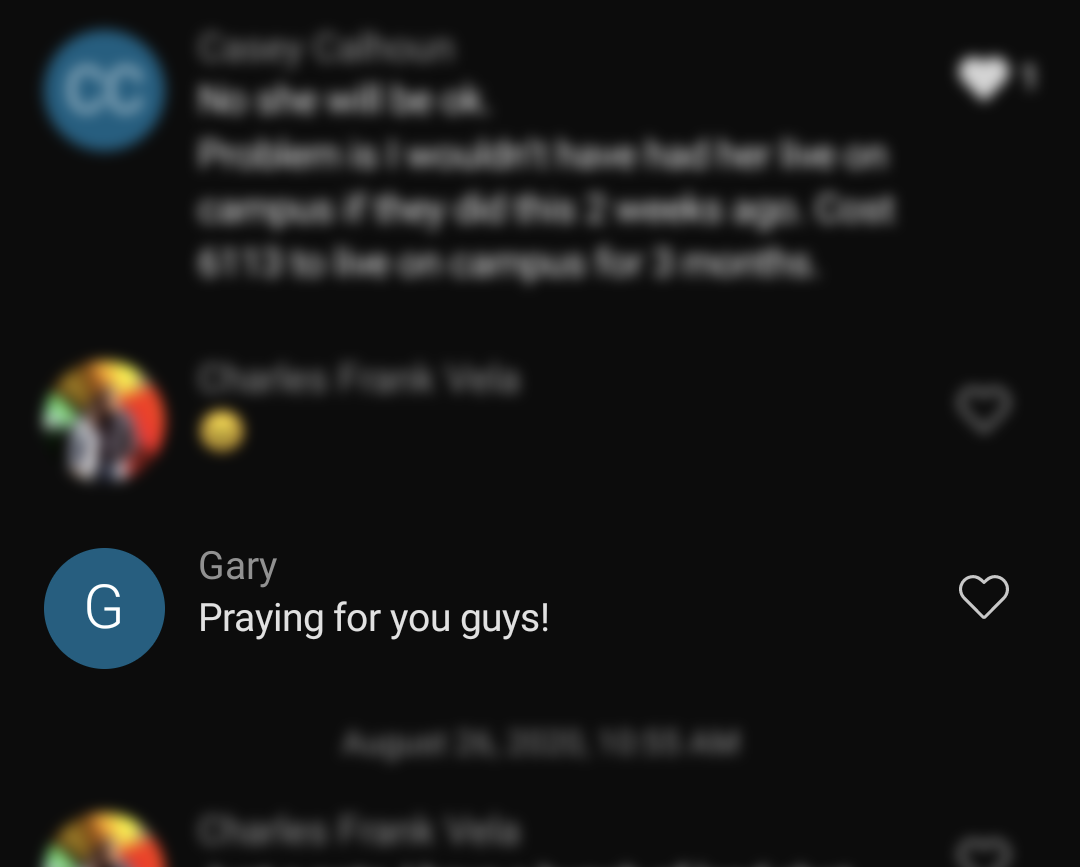Unlike the top comment's filled heart
1080x867 pixels.
pyautogui.click(x=983, y=78)
